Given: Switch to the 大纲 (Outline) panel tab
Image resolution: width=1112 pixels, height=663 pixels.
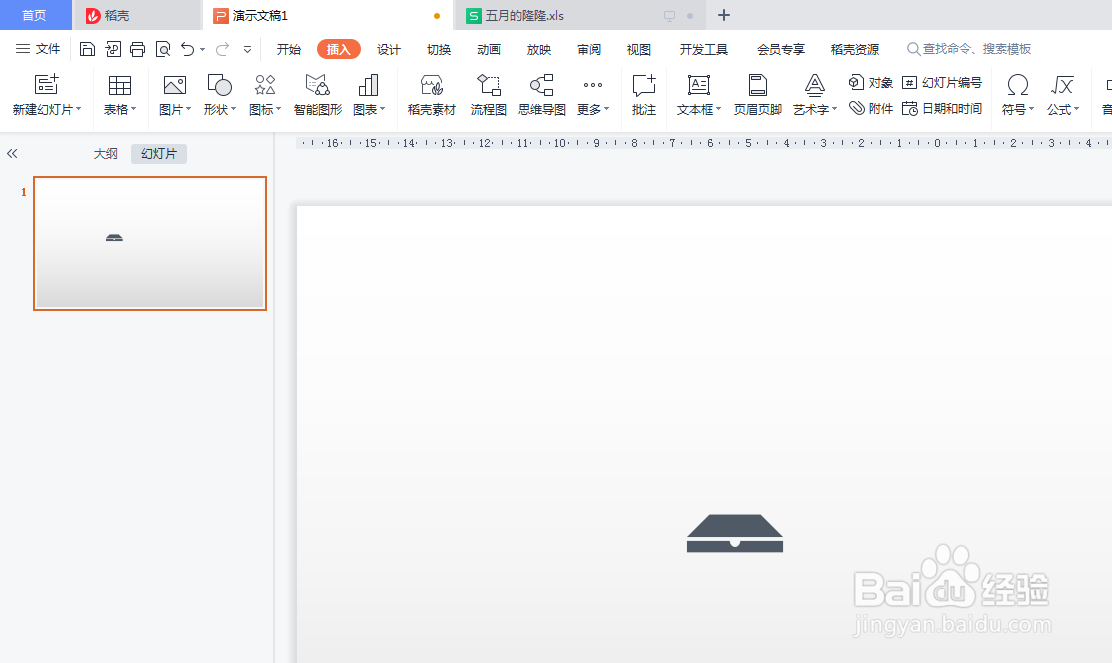Looking at the screenshot, I should (105, 153).
